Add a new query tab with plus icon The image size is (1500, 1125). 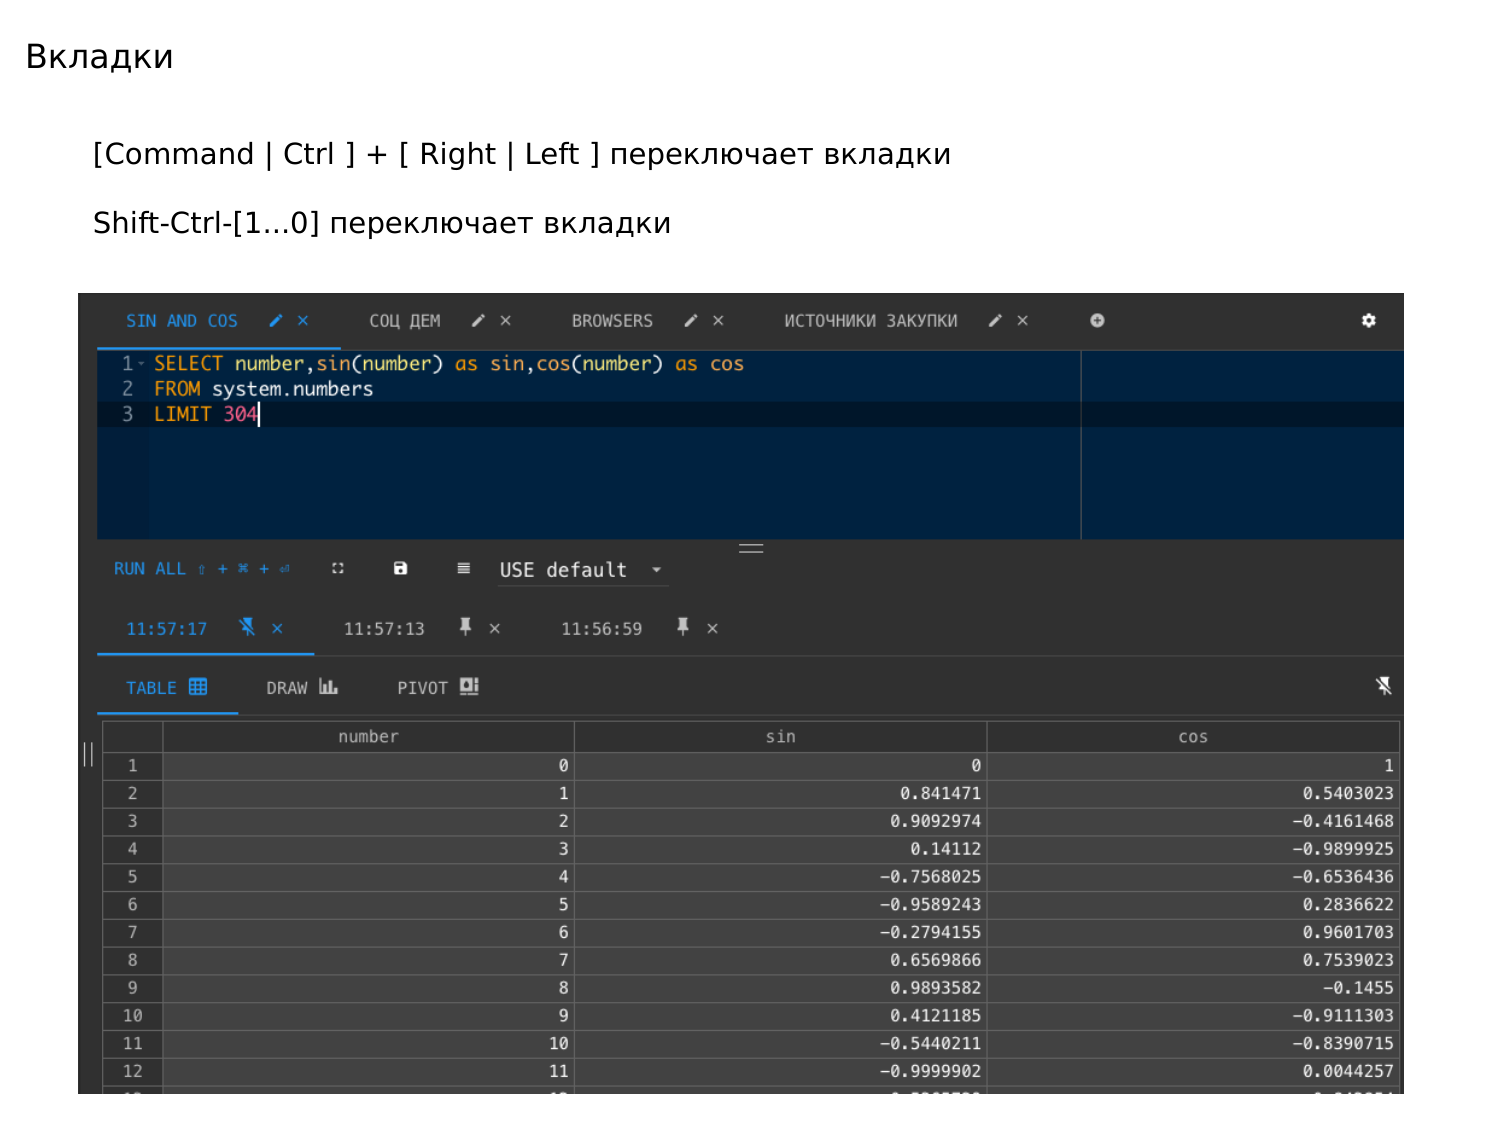[x=1097, y=321]
